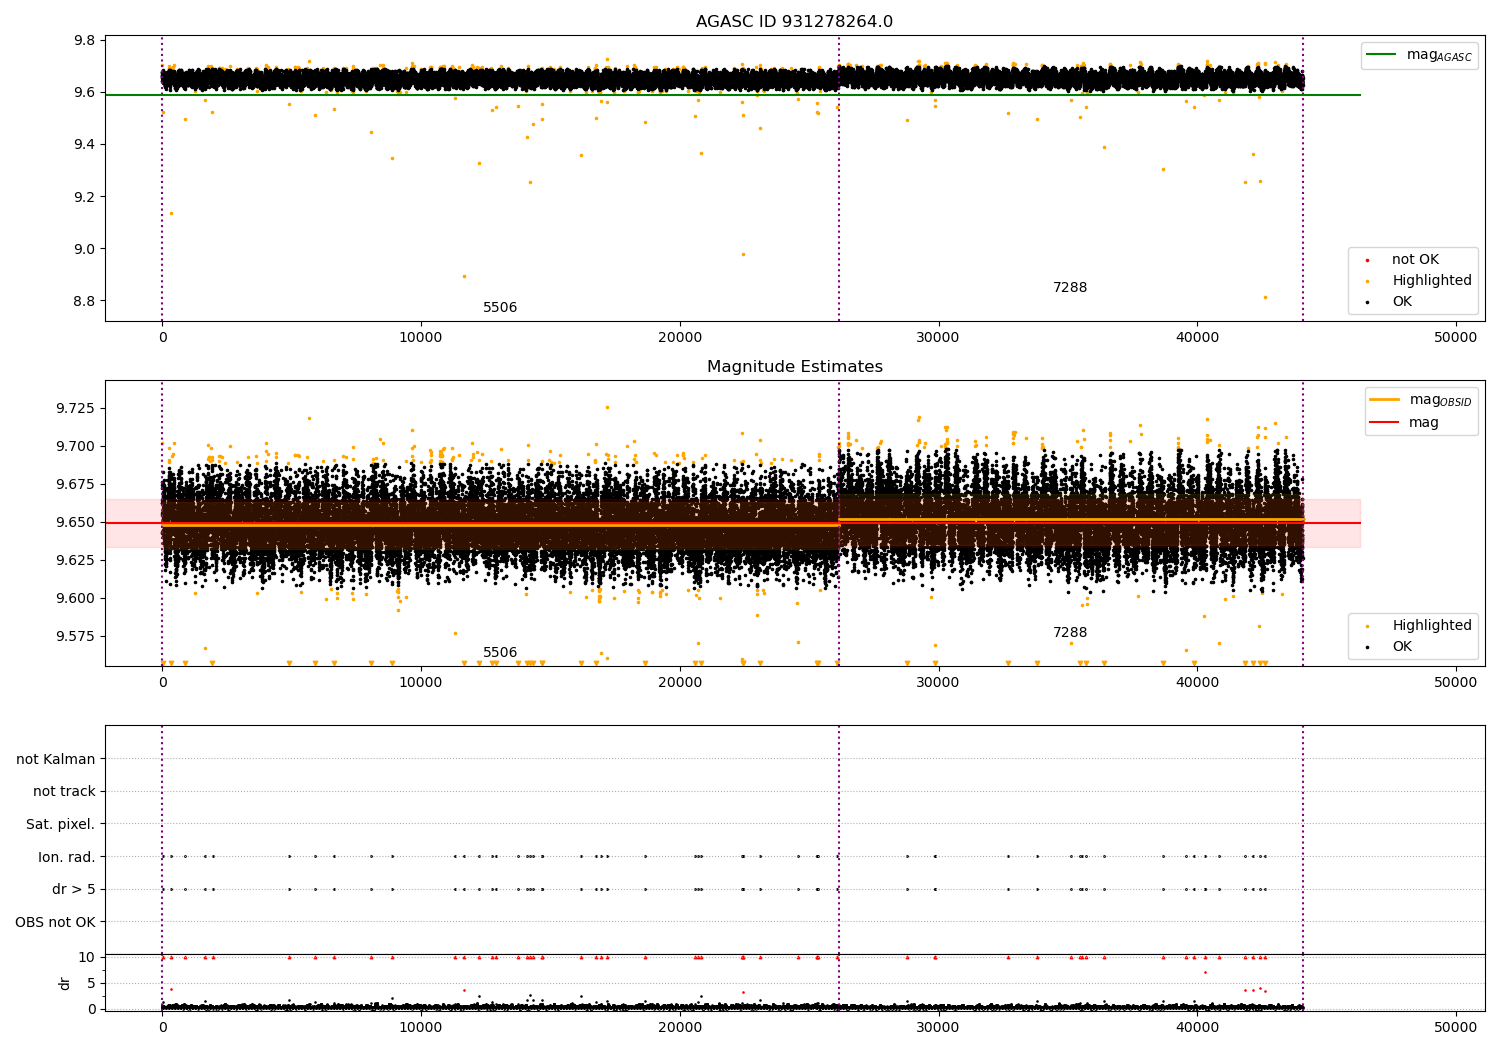1500x1050 pixels.
Task: Click the 20000 x-axis tick under top plot
Action: point(680,338)
